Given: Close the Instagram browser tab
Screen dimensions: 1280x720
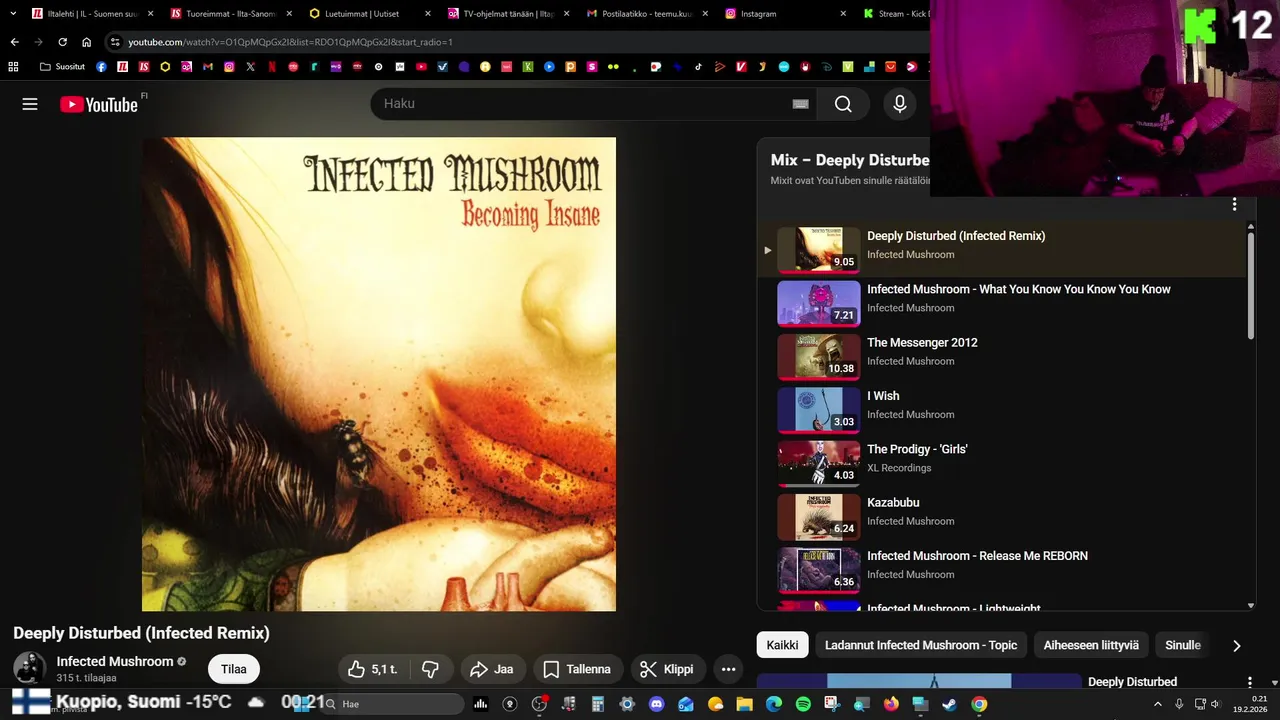Looking at the screenshot, I should point(842,14).
